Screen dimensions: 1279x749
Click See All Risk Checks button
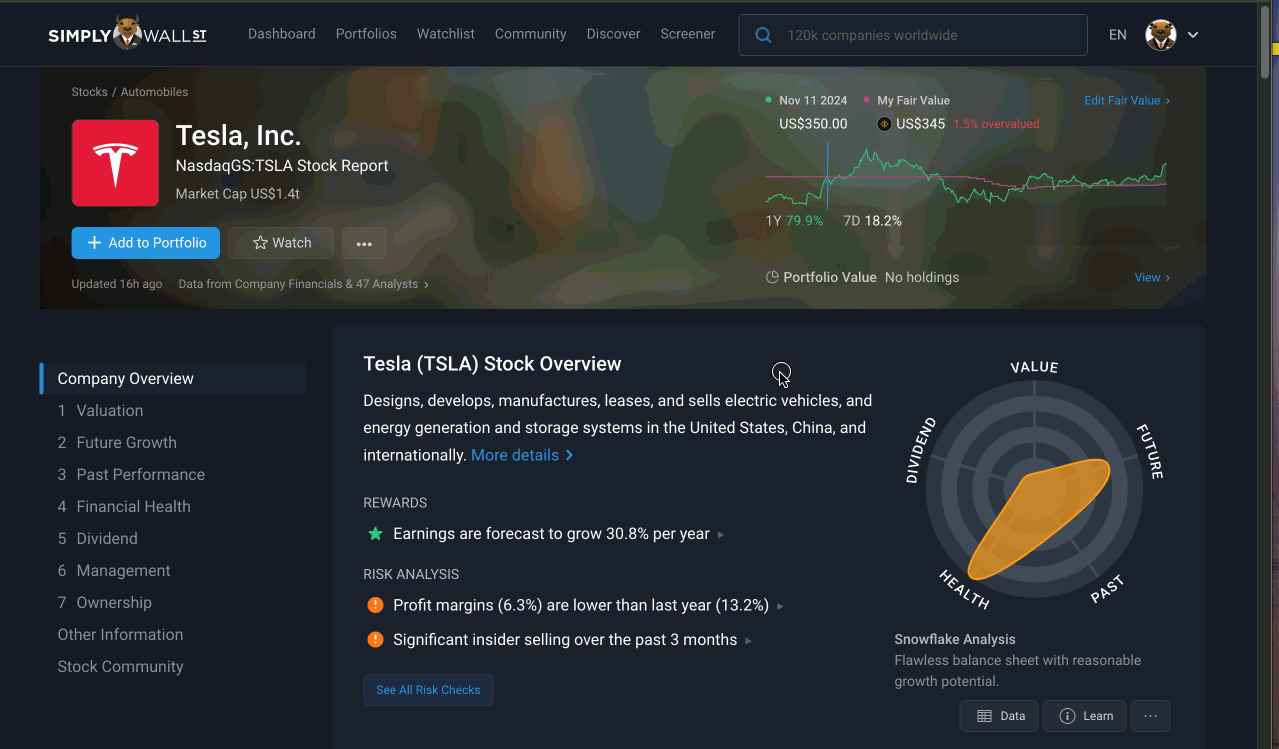(428, 690)
